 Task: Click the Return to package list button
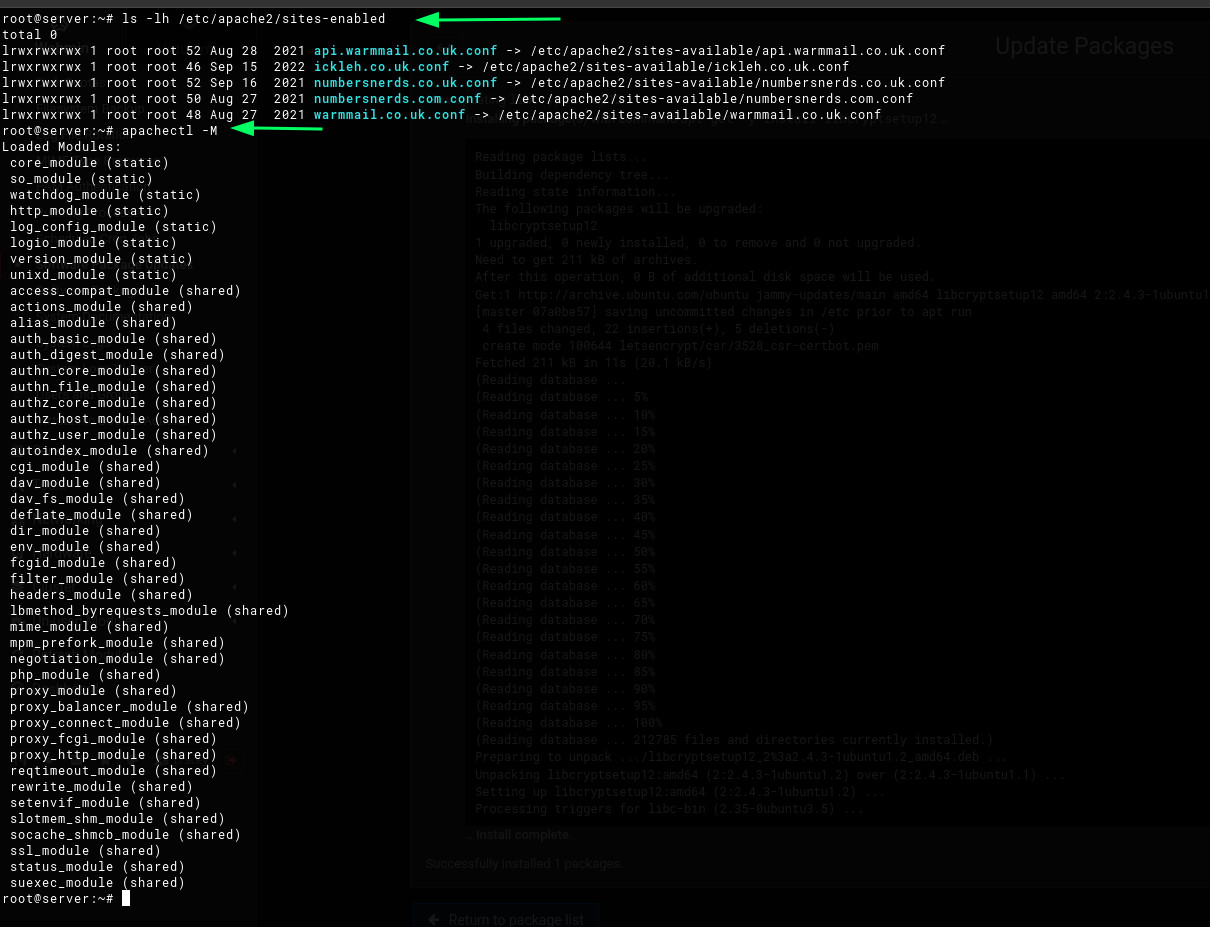coord(506,918)
